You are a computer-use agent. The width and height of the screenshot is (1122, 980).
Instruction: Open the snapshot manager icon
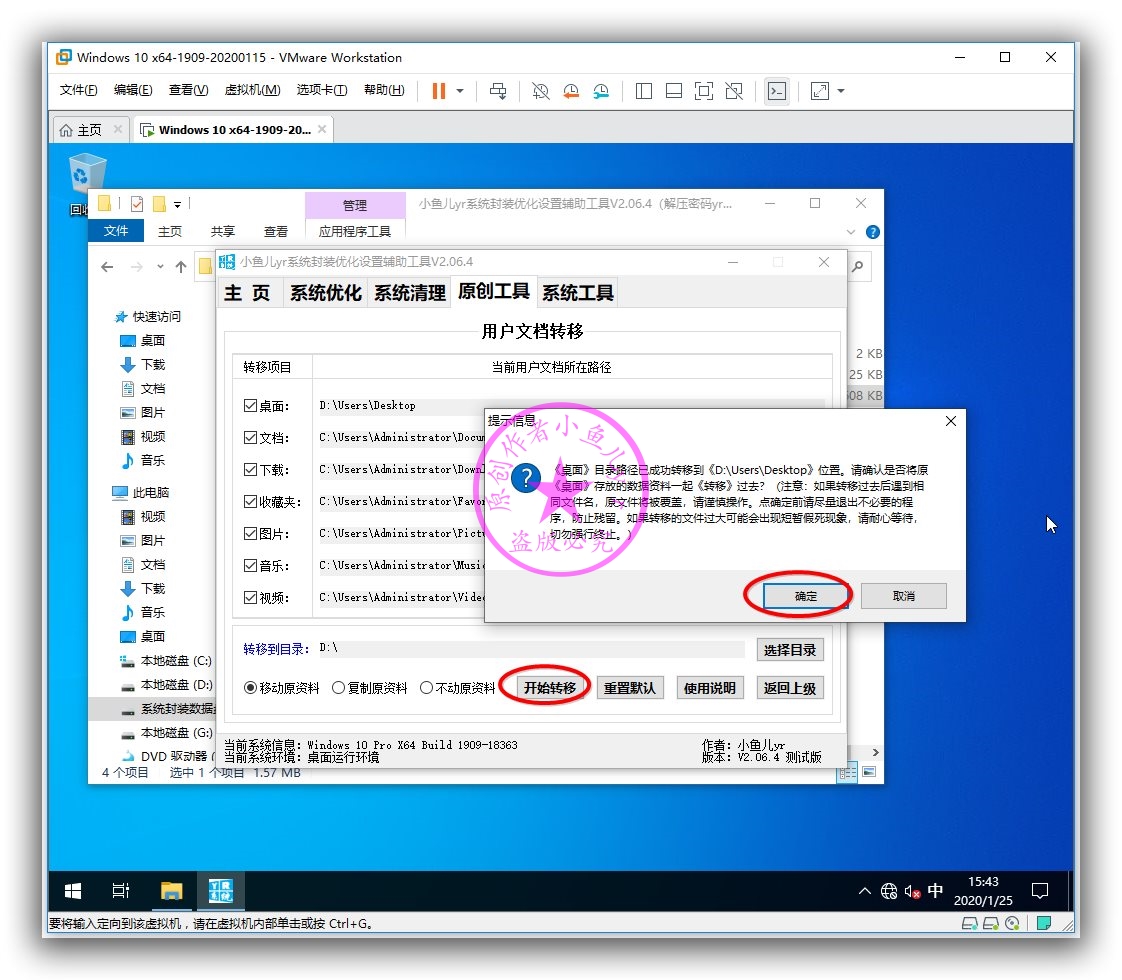601,91
